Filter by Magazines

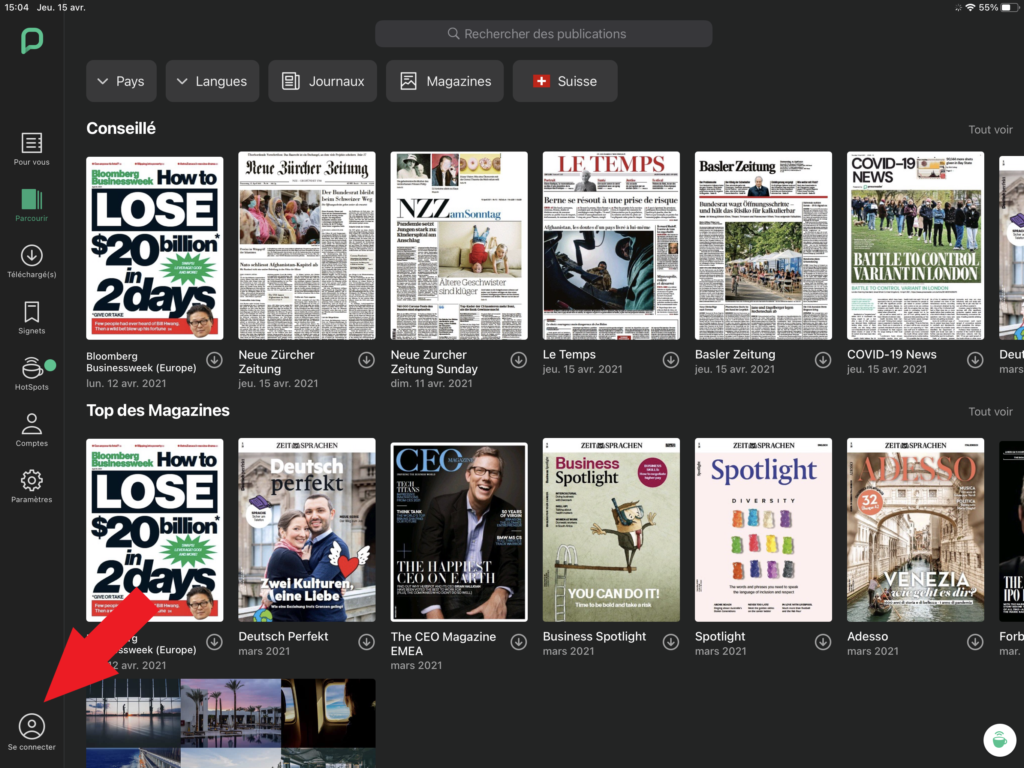tap(445, 81)
